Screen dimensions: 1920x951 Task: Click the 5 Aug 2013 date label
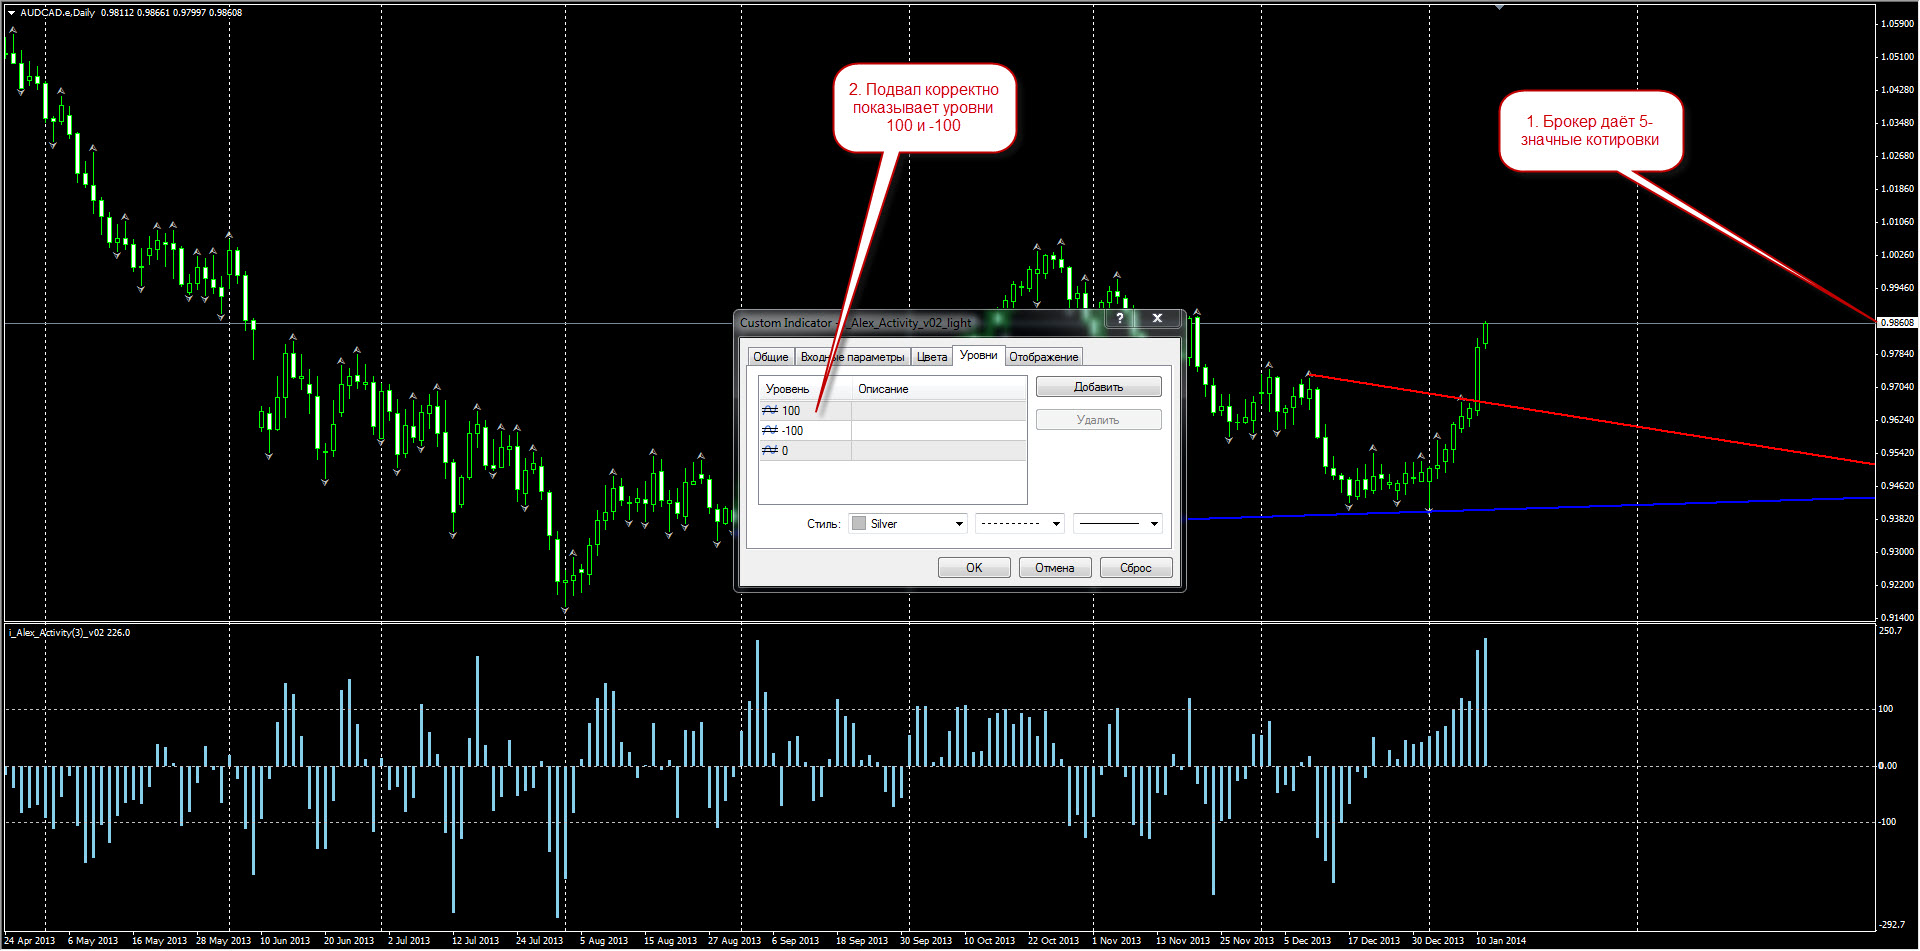(x=604, y=941)
